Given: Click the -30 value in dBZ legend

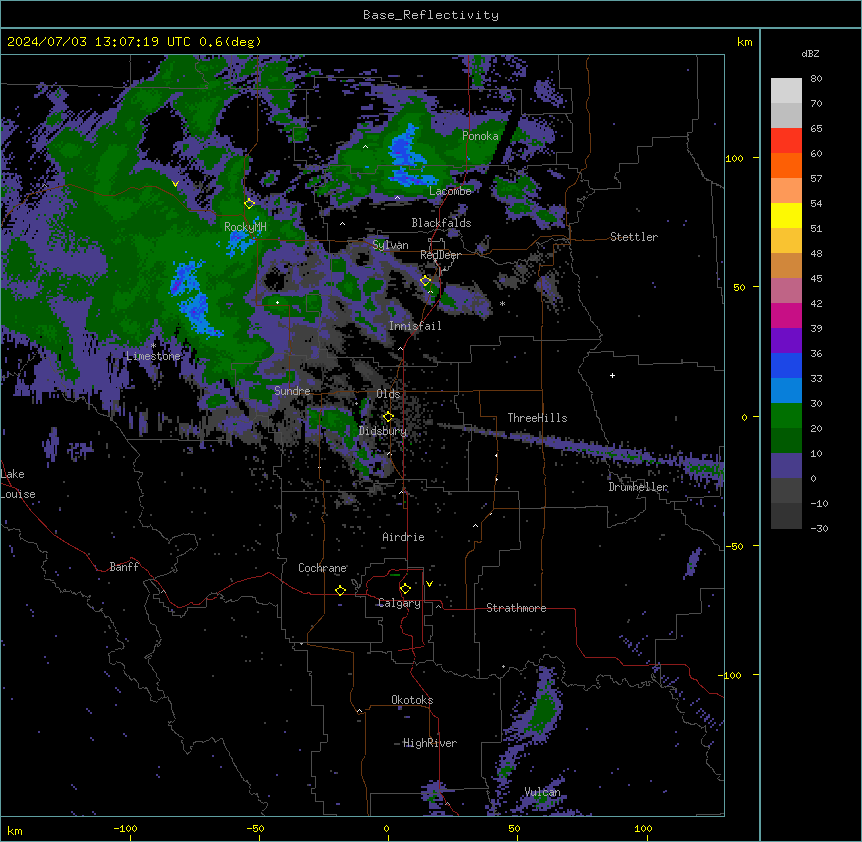Looking at the screenshot, I should [819, 528].
